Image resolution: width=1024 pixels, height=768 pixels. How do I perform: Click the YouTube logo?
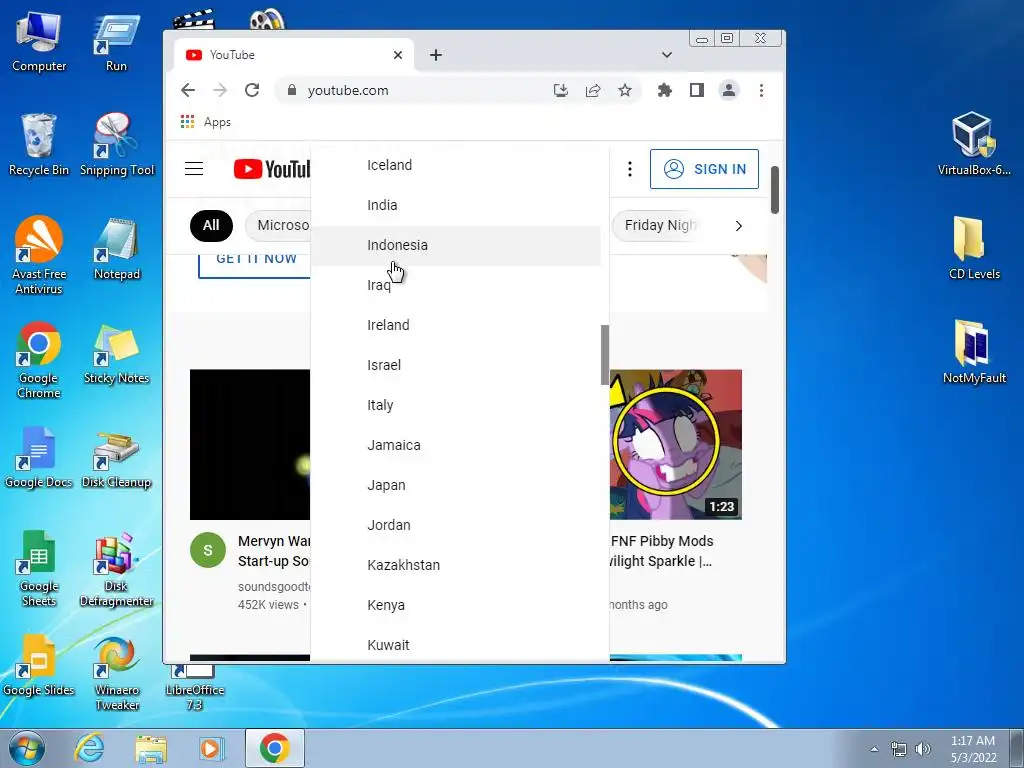[272, 169]
